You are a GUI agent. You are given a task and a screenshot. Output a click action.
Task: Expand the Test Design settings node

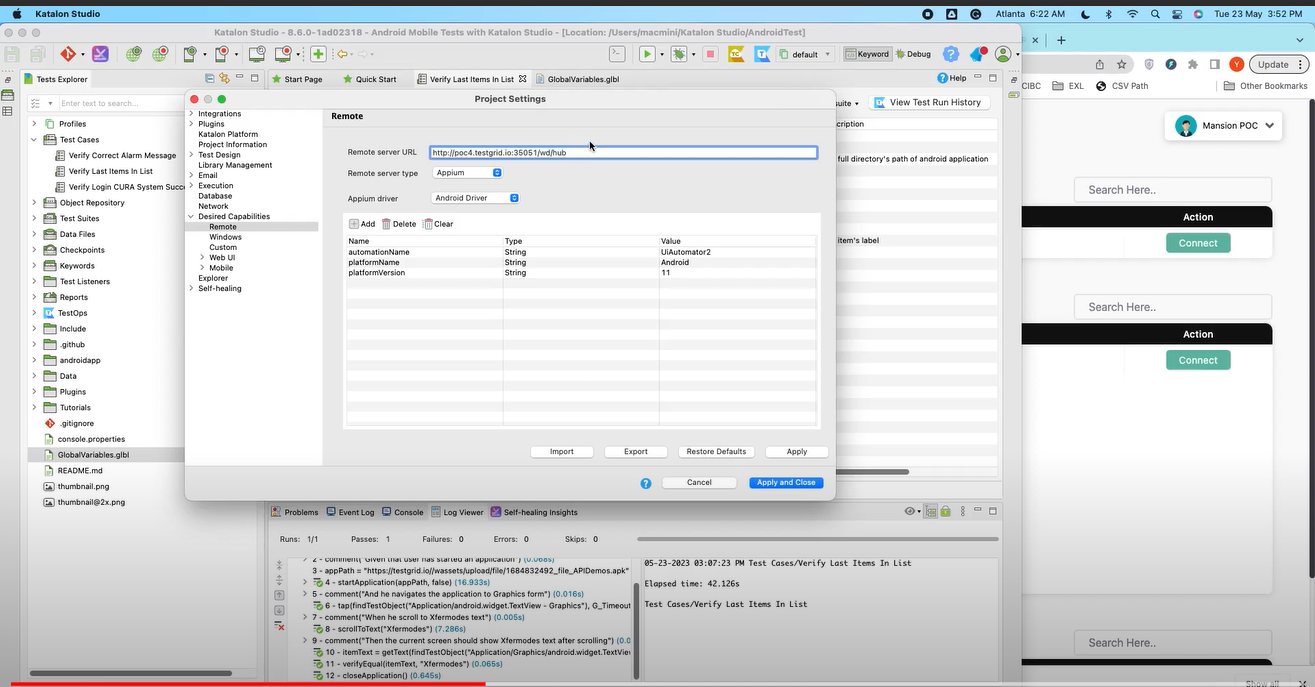pos(191,155)
